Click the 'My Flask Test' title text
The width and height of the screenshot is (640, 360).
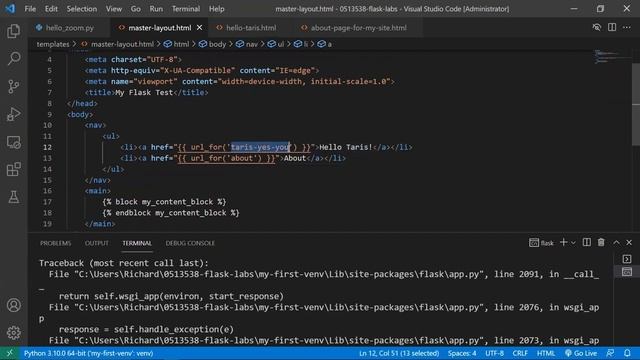click(x=144, y=93)
